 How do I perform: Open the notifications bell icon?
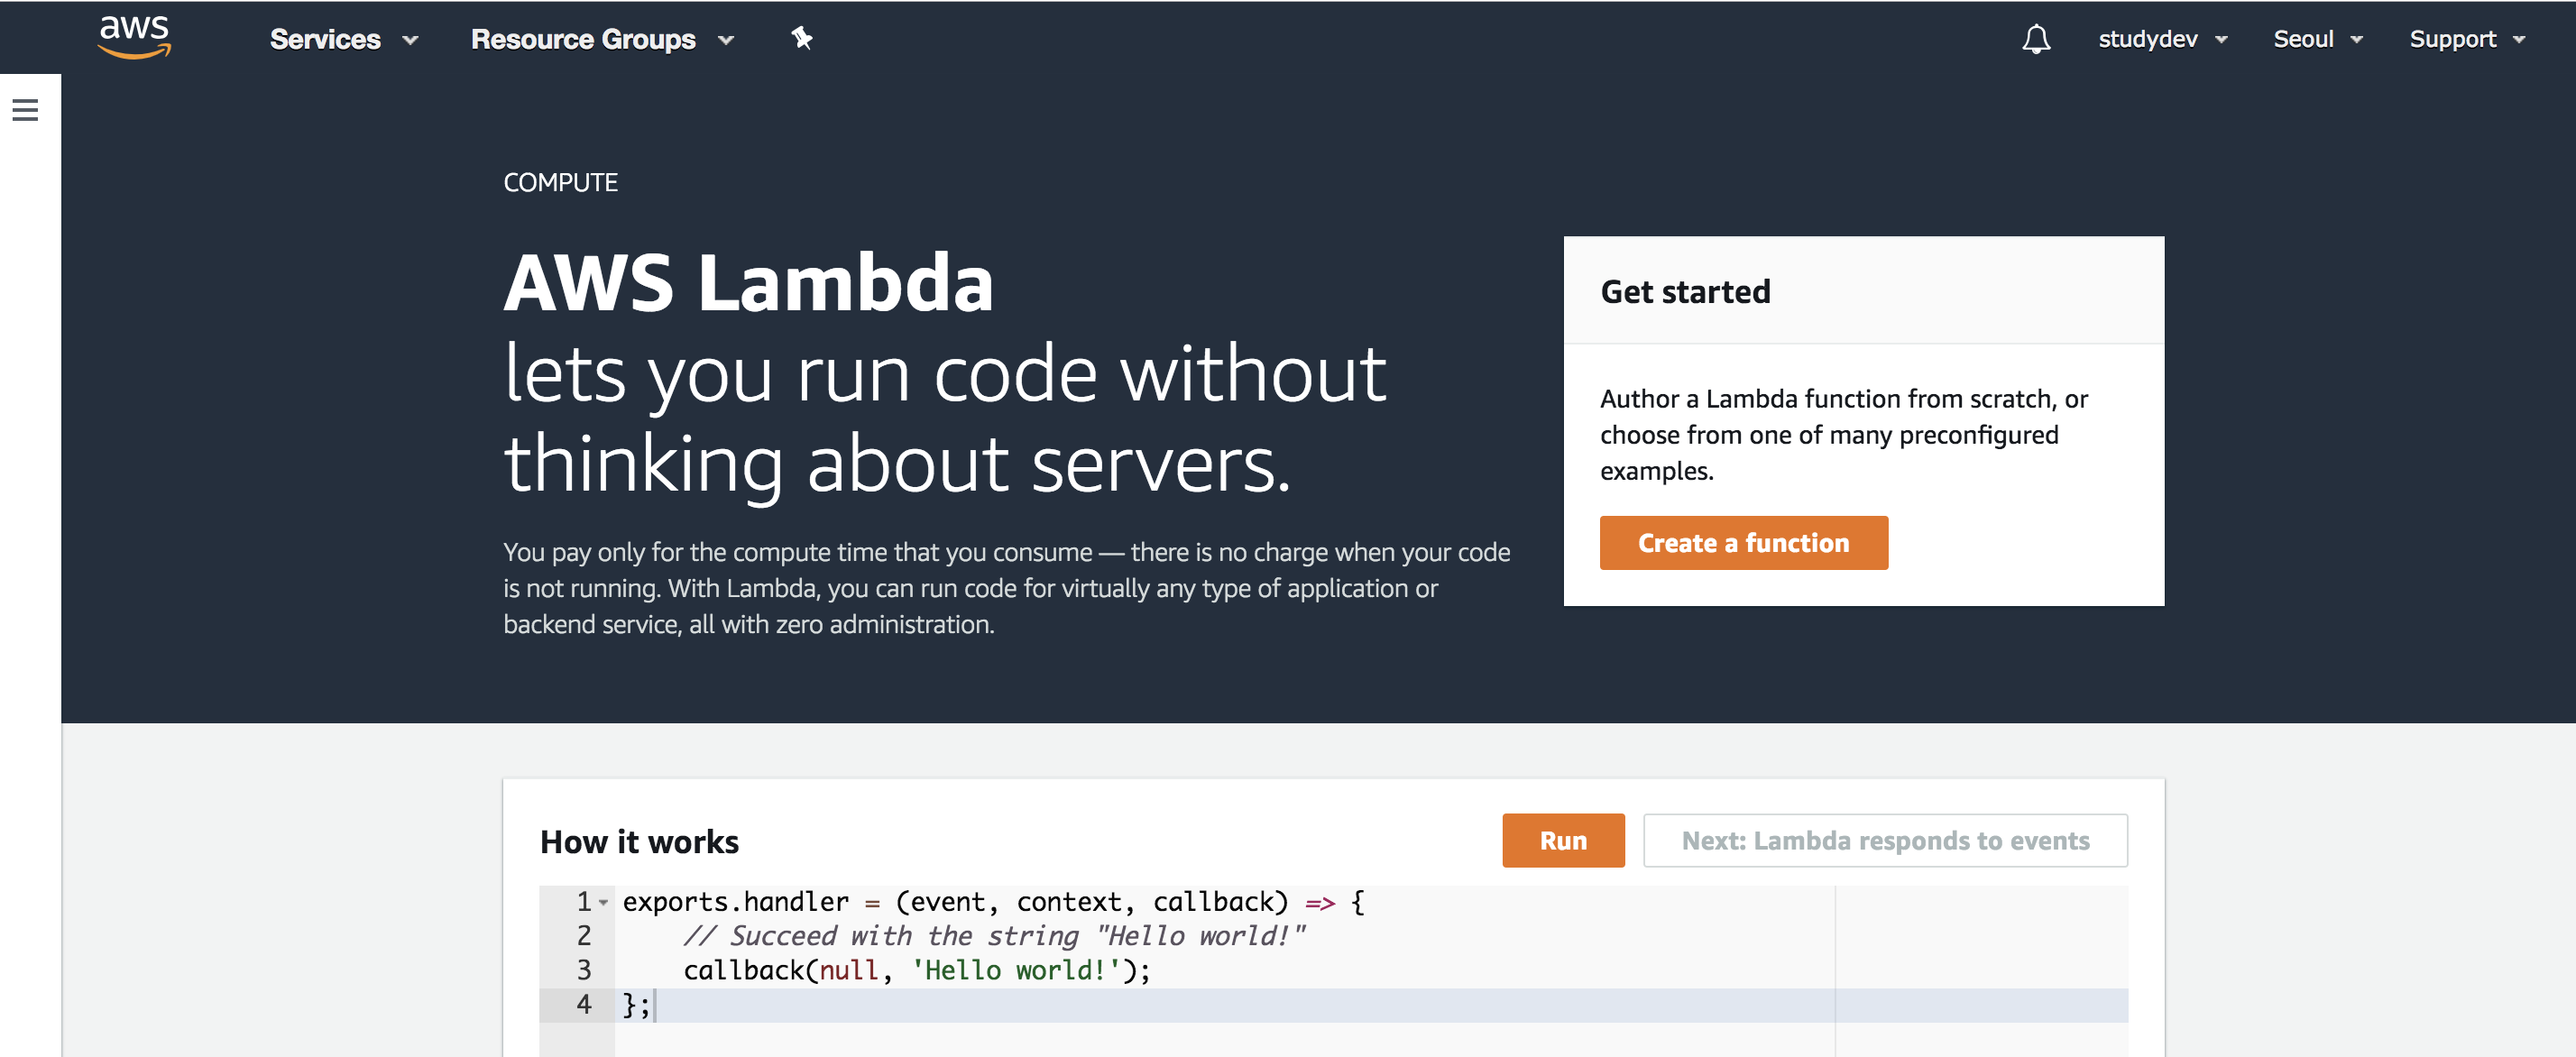pos(2036,39)
